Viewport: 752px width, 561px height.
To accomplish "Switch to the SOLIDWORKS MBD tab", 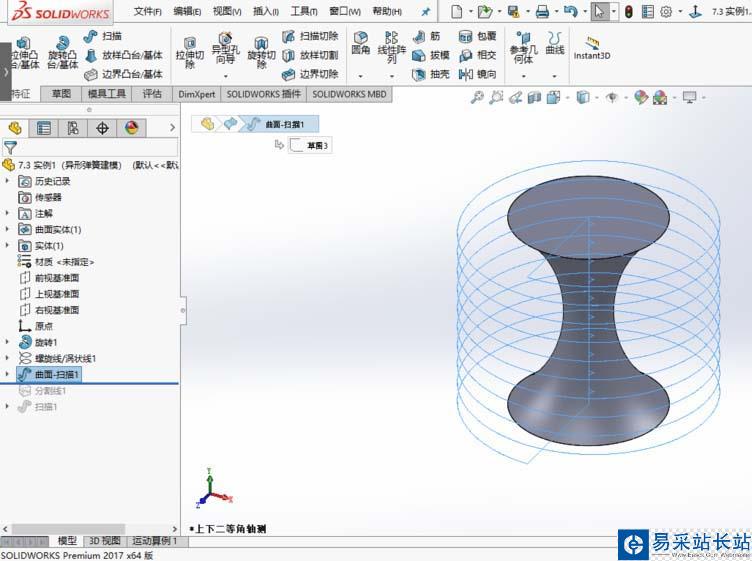I will (x=349, y=94).
